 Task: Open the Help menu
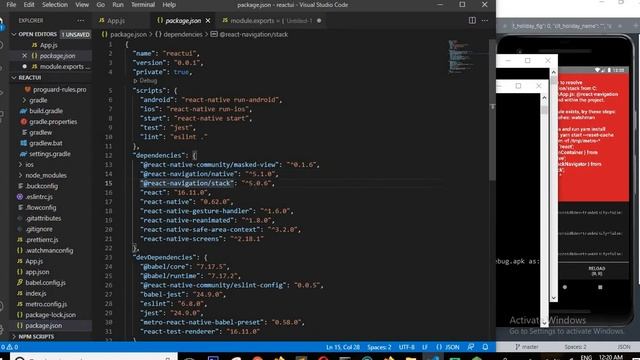click(169, 5)
